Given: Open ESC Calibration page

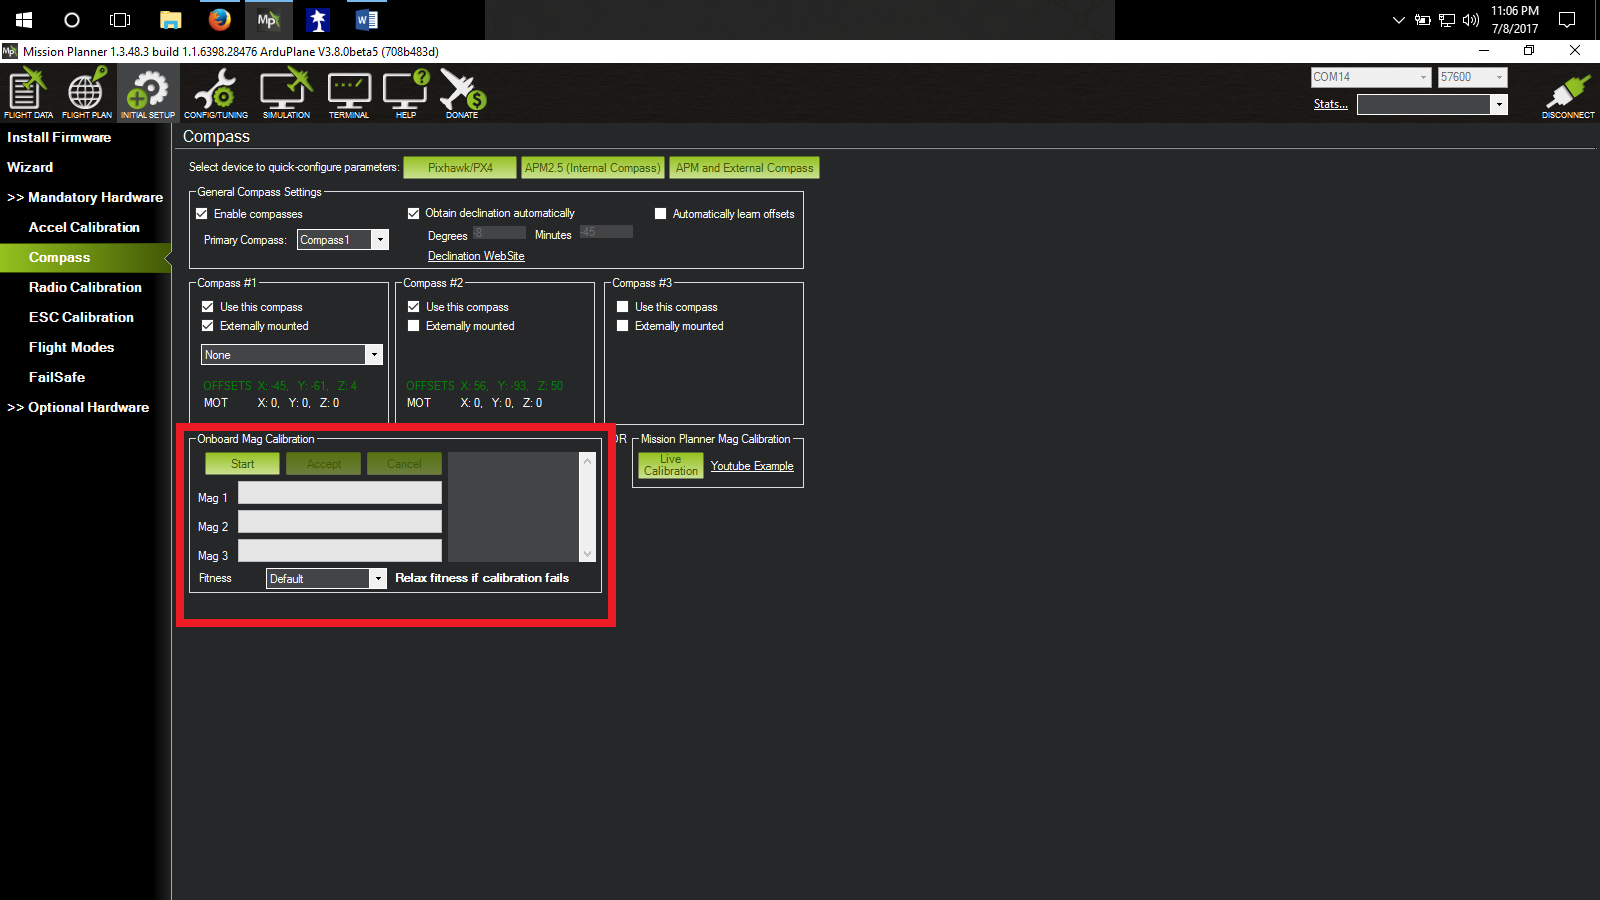Looking at the screenshot, I should (x=81, y=317).
